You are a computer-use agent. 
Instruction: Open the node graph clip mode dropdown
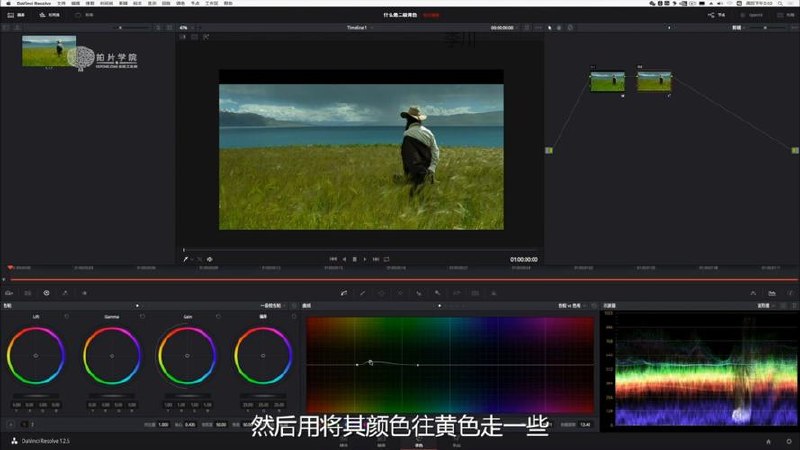[738, 28]
